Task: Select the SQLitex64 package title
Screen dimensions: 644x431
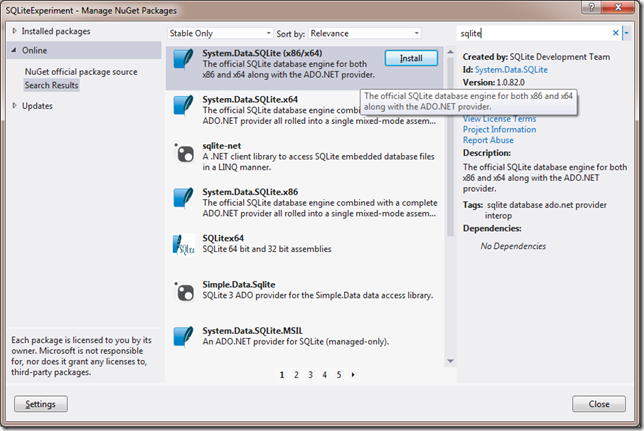Action: [223, 238]
